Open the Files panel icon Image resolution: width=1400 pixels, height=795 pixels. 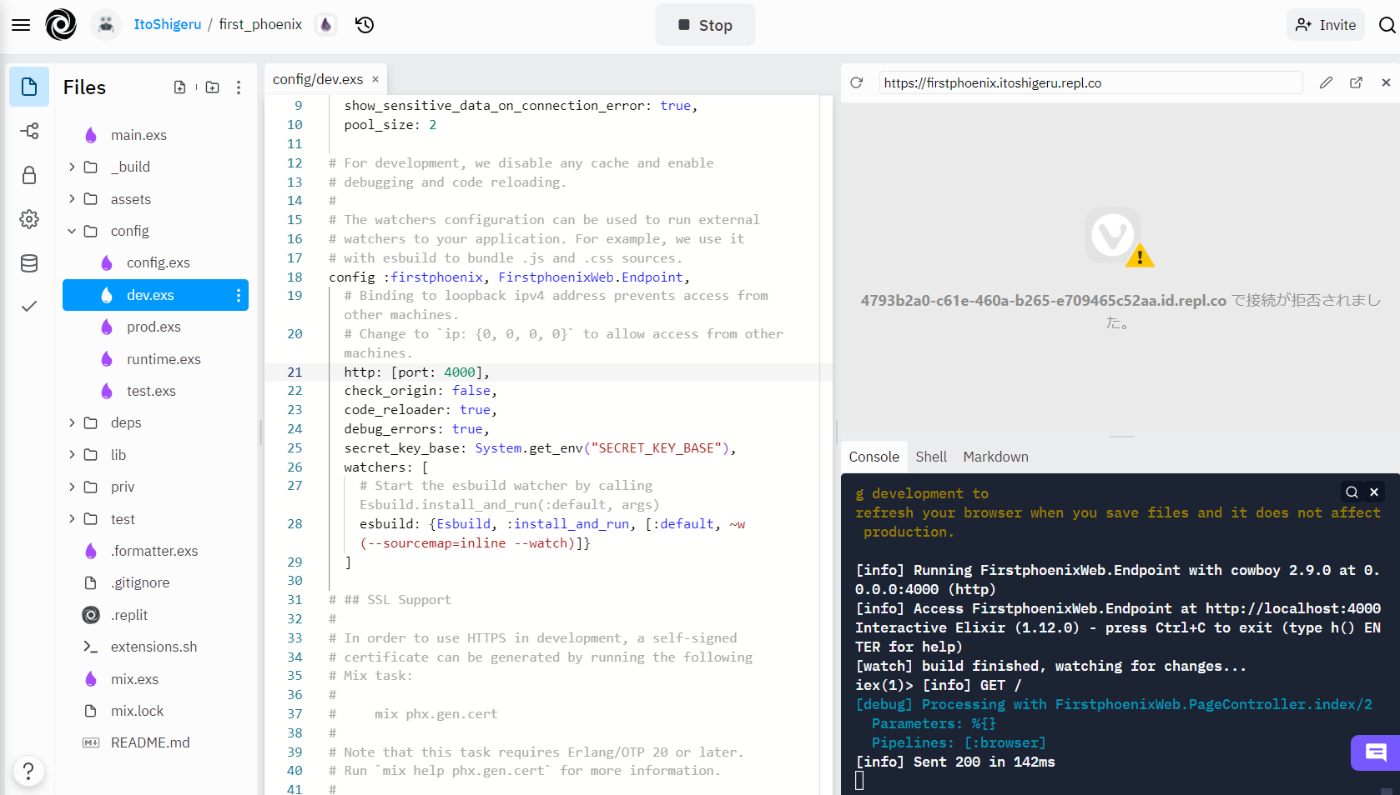tap(28, 87)
